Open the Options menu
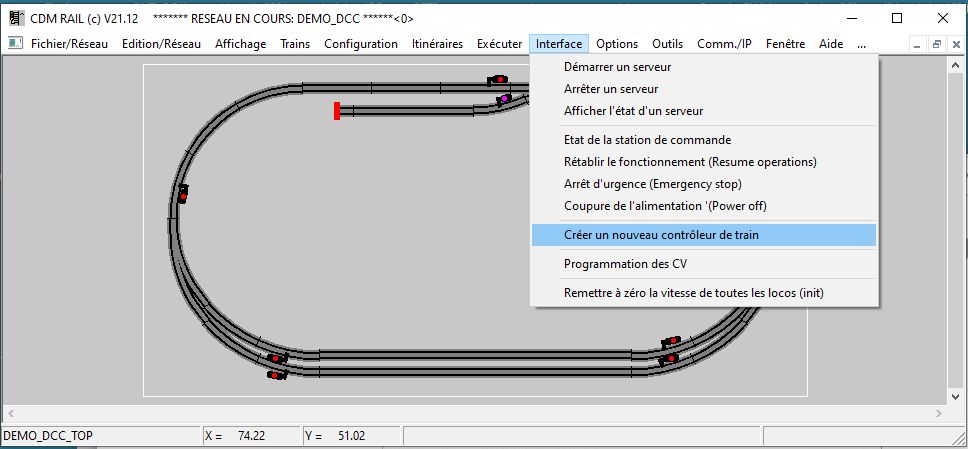 (x=617, y=44)
